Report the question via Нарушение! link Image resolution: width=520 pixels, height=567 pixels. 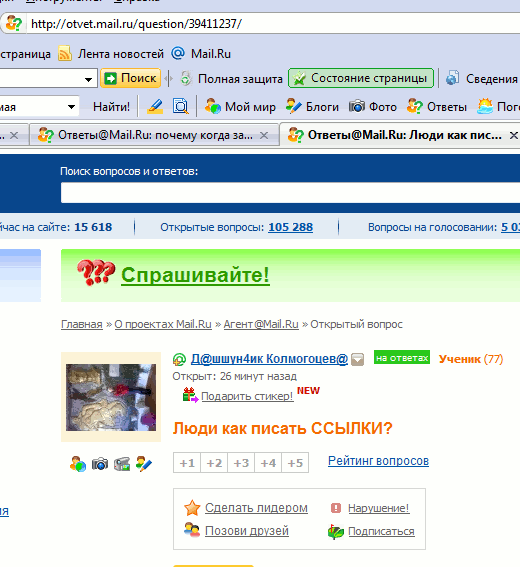379,508
